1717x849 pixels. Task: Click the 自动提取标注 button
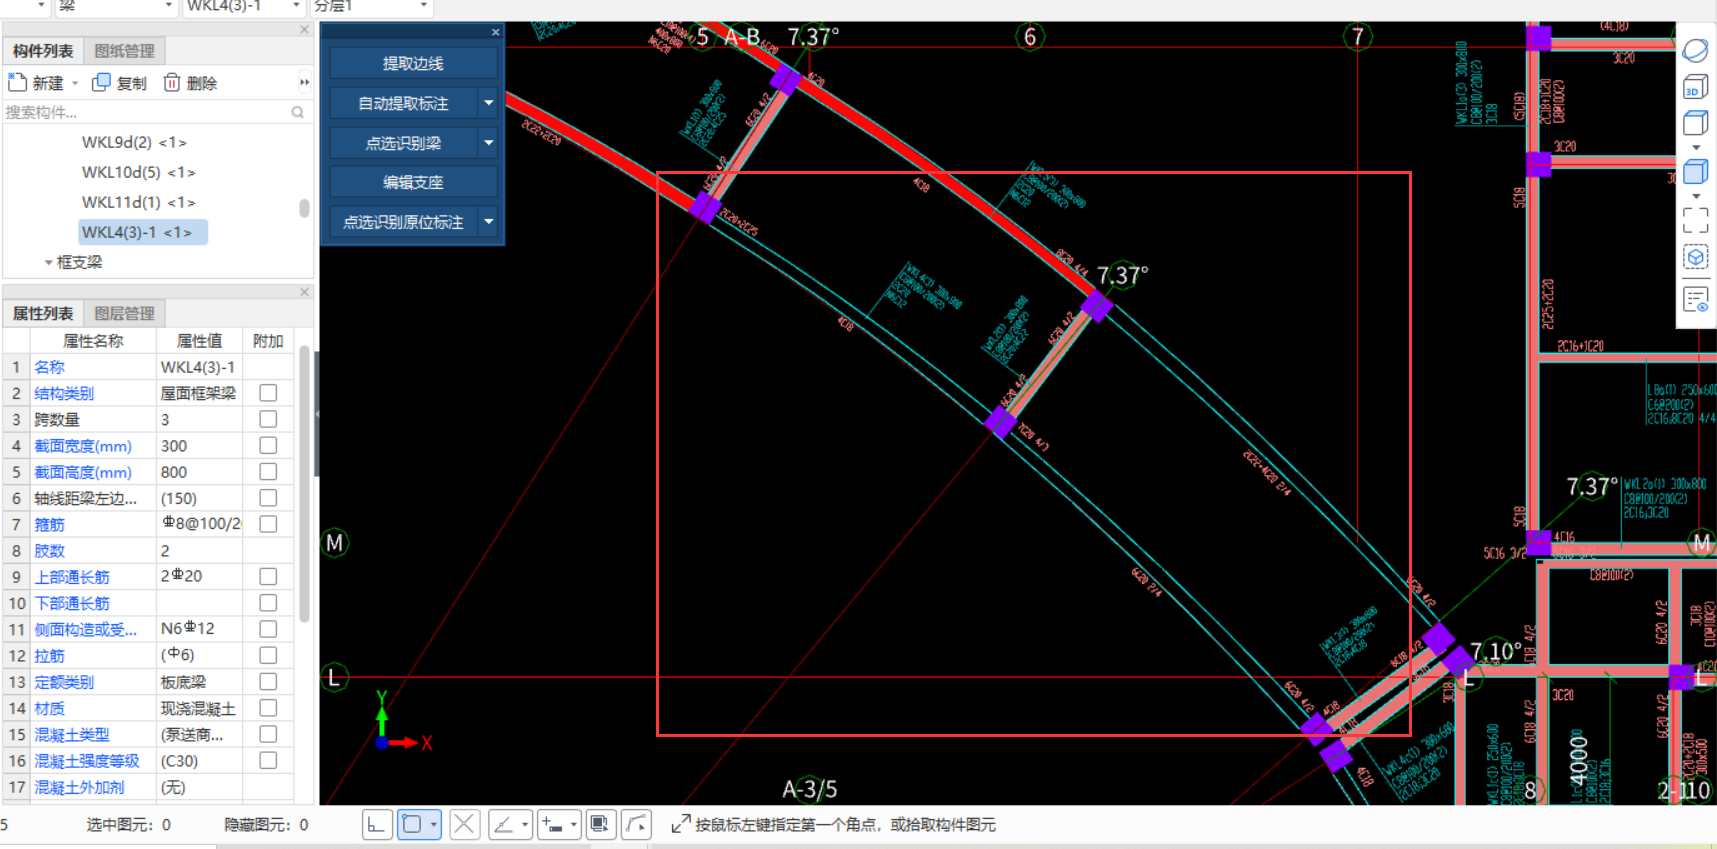[404, 103]
